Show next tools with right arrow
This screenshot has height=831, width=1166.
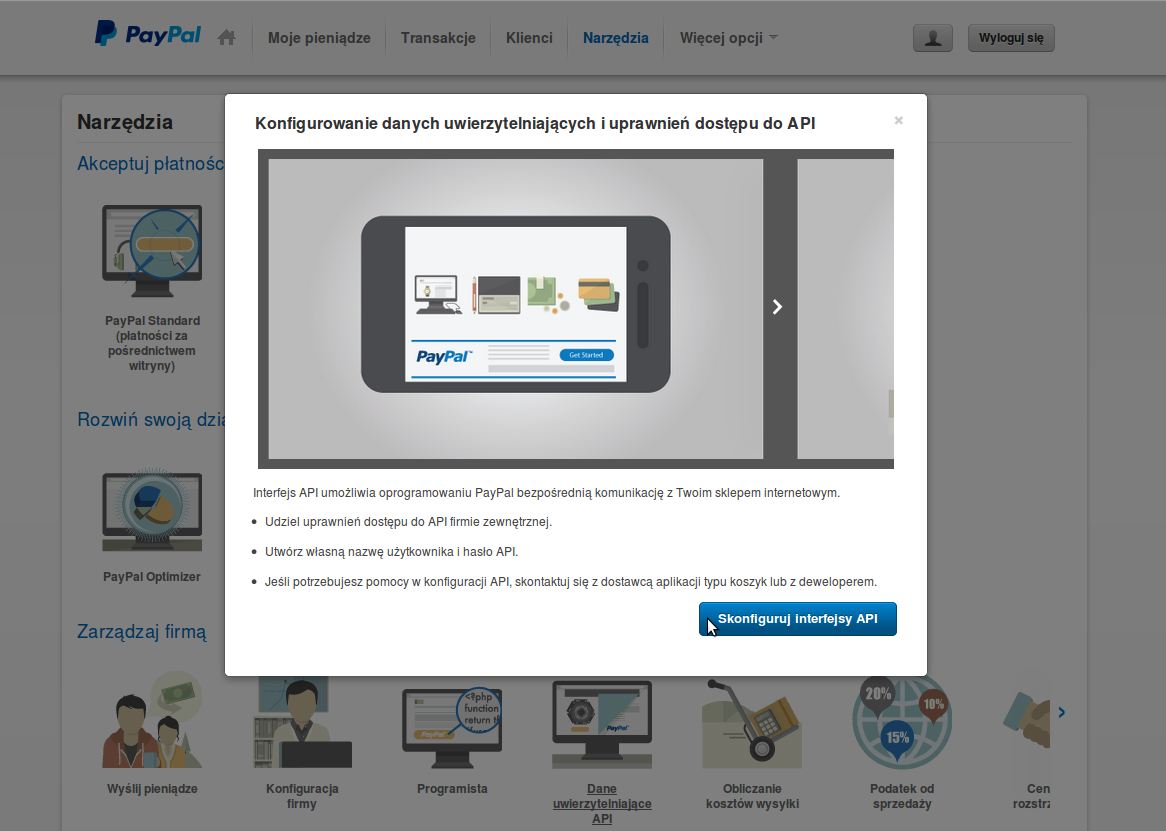coord(1061,713)
